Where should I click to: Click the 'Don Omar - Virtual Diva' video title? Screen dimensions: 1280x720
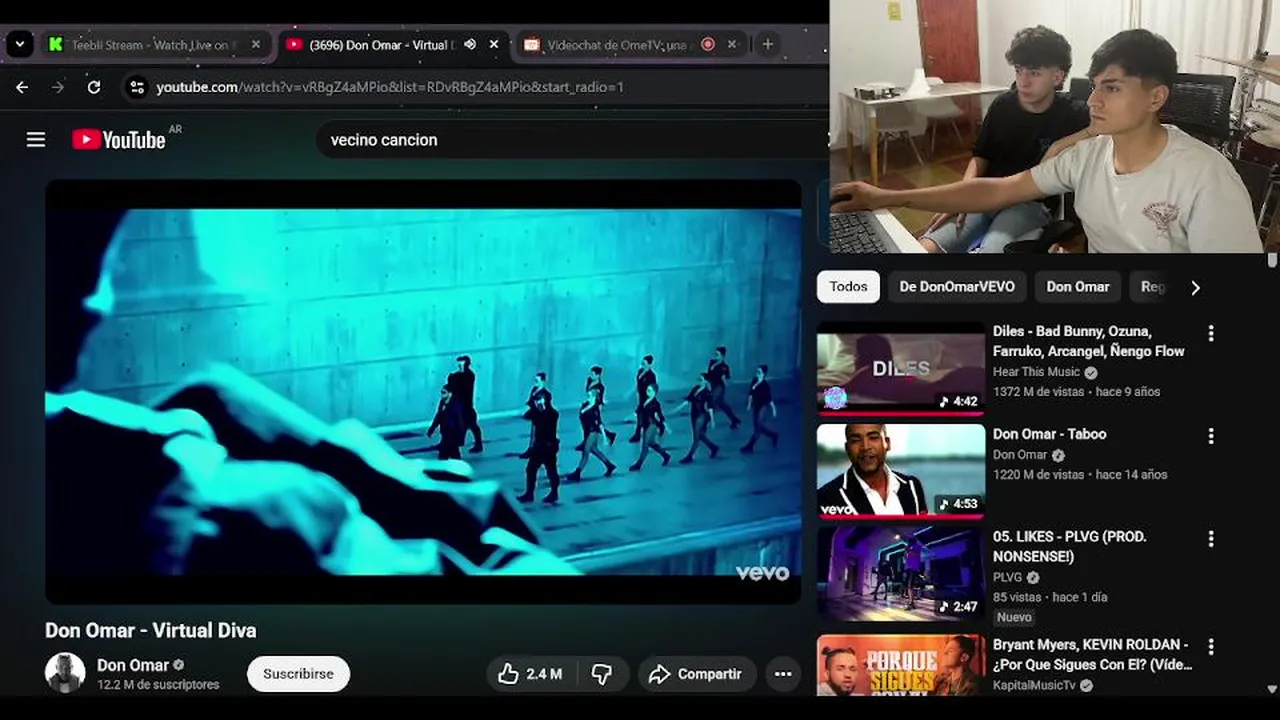tap(151, 630)
